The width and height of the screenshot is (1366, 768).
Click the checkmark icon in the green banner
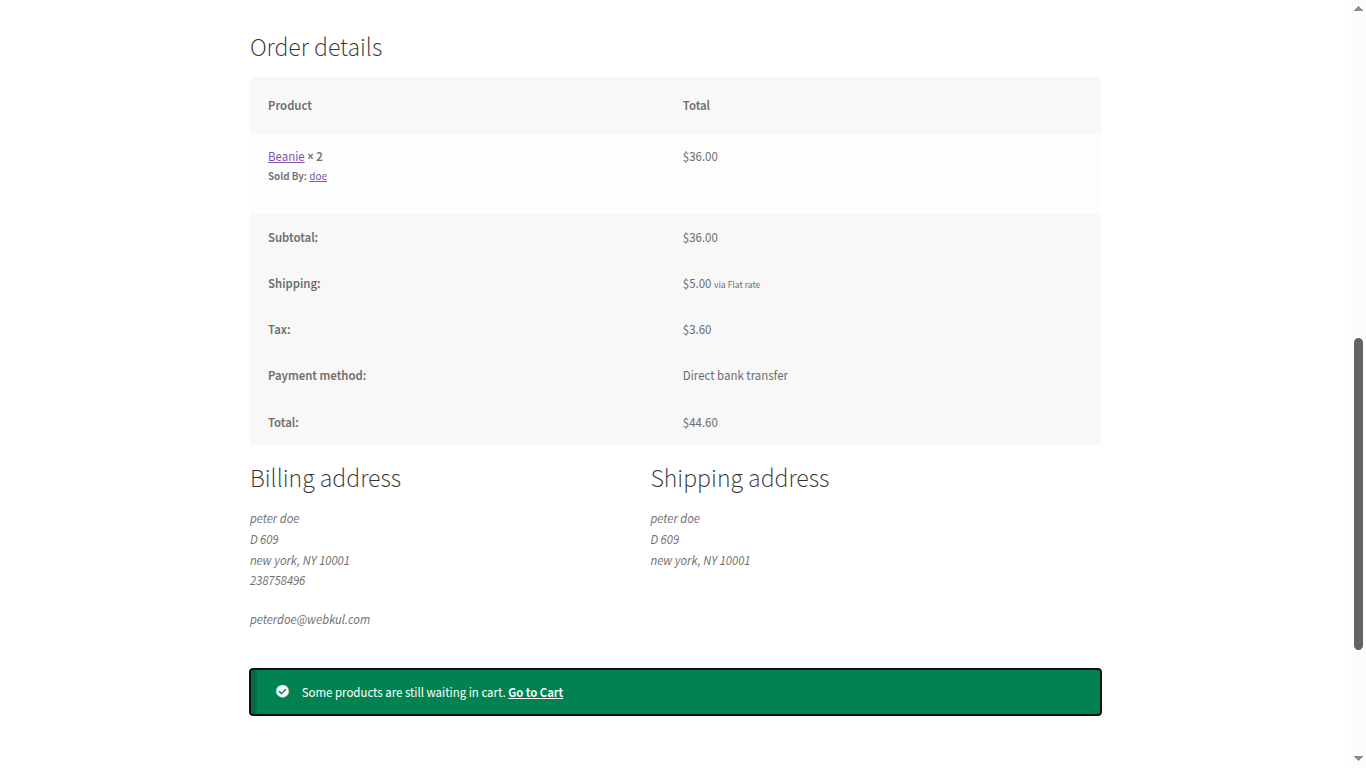[x=283, y=691]
